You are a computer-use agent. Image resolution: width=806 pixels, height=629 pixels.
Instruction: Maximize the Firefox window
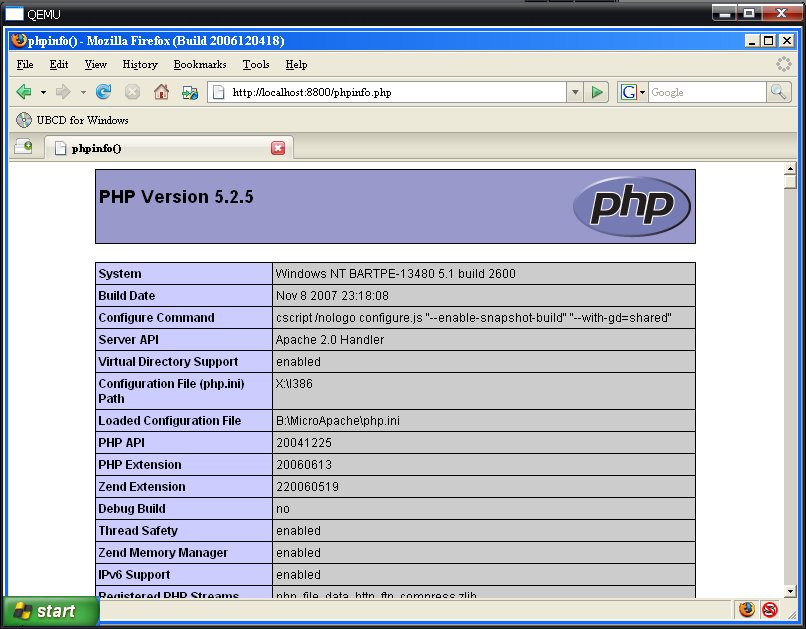pyautogui.click(x=769, y=40)
